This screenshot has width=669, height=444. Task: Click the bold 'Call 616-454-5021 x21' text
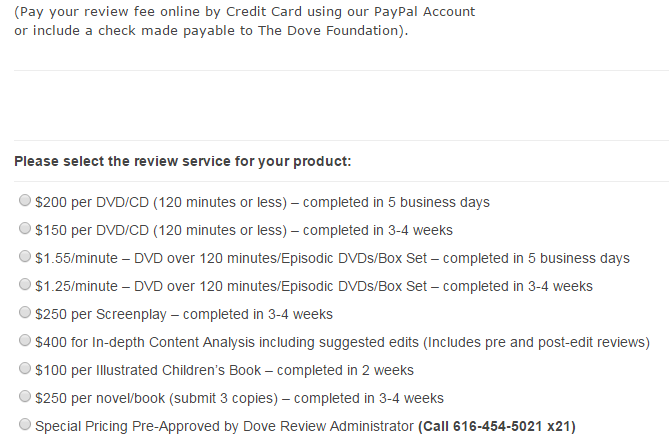tap(497, 427)
